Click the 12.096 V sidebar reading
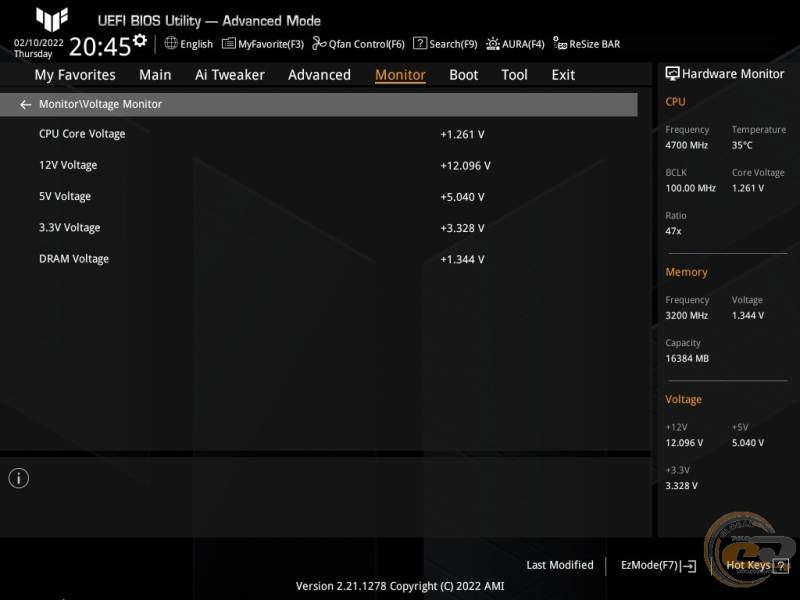 [684, 443]
